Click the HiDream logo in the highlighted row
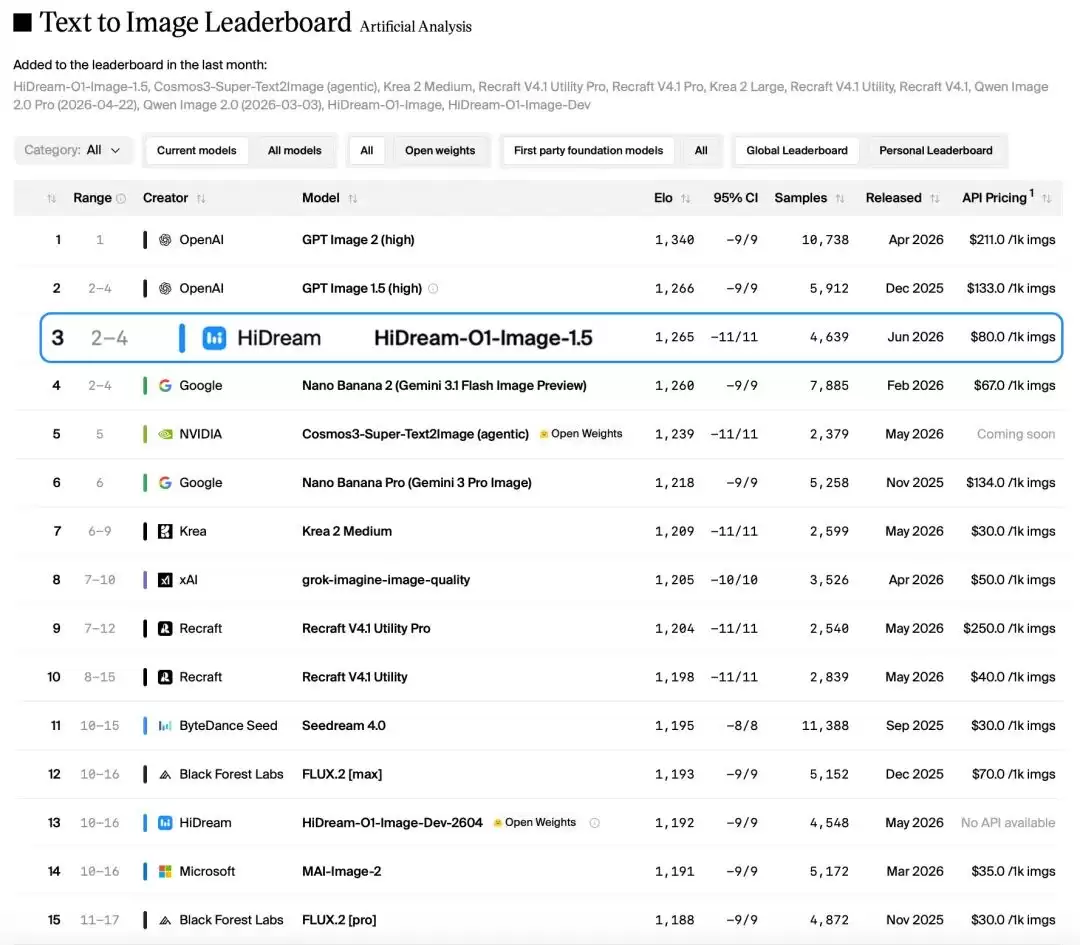The width and height of the screenshot is (1080, 945). (x=214, y=338)
